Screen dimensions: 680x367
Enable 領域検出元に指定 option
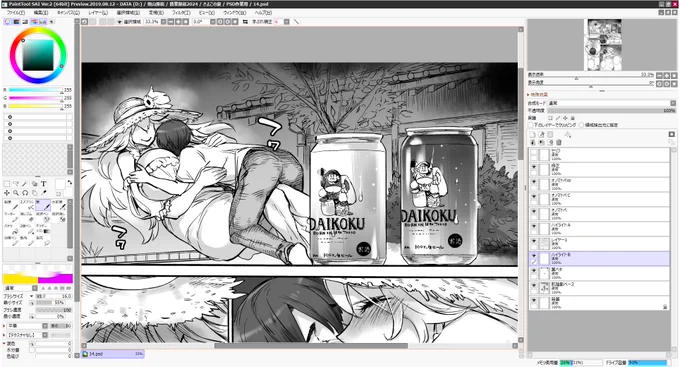pyautogui.click(x=582, y=125)
